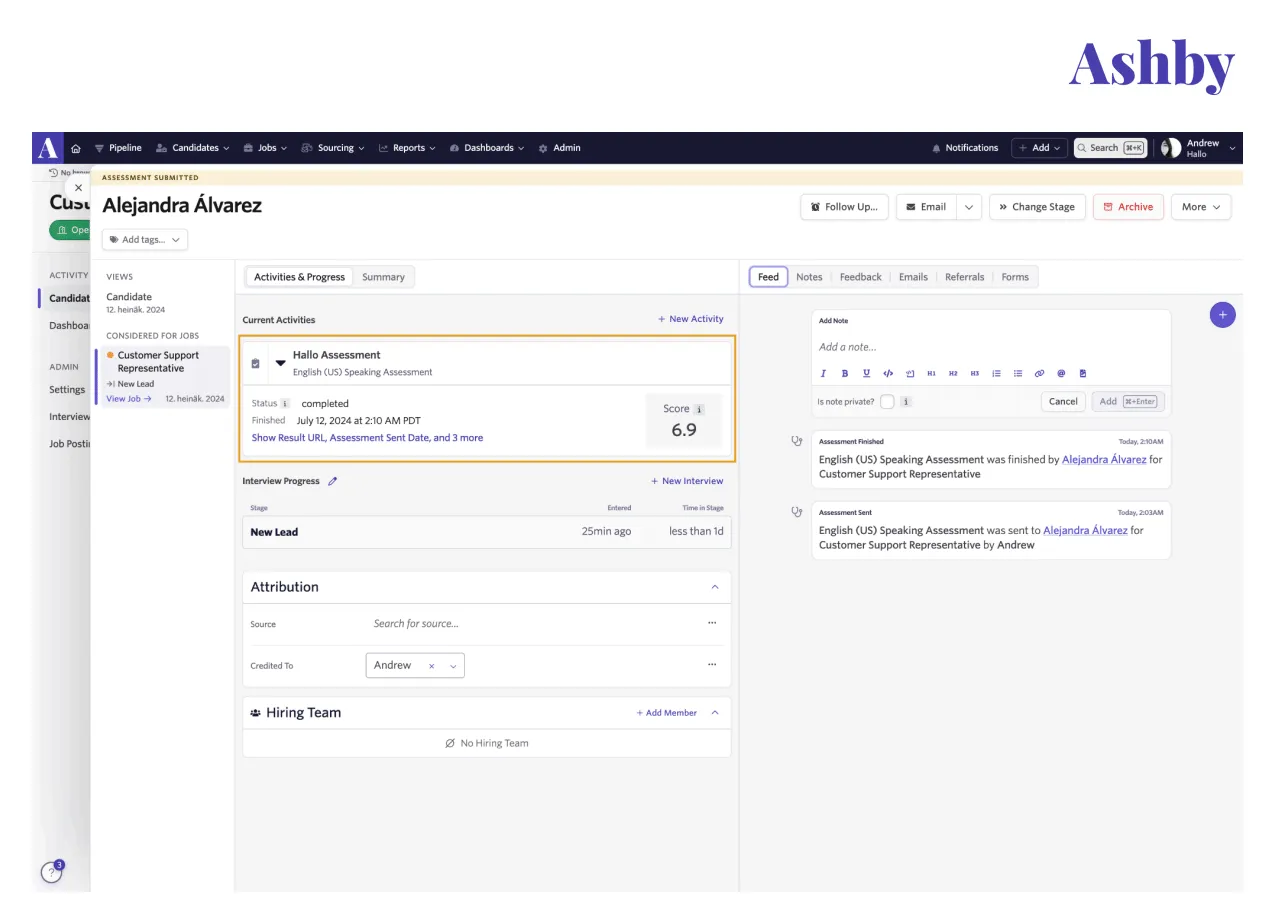Collapse the Attribution section

pos(714,587)
